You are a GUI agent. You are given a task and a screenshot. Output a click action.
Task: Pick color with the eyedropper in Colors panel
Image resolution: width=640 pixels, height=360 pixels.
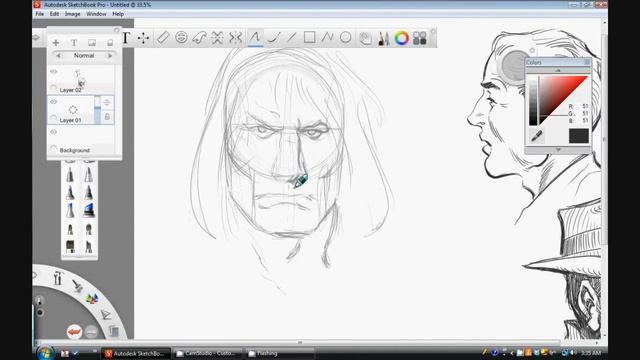[x=537, y=136]
